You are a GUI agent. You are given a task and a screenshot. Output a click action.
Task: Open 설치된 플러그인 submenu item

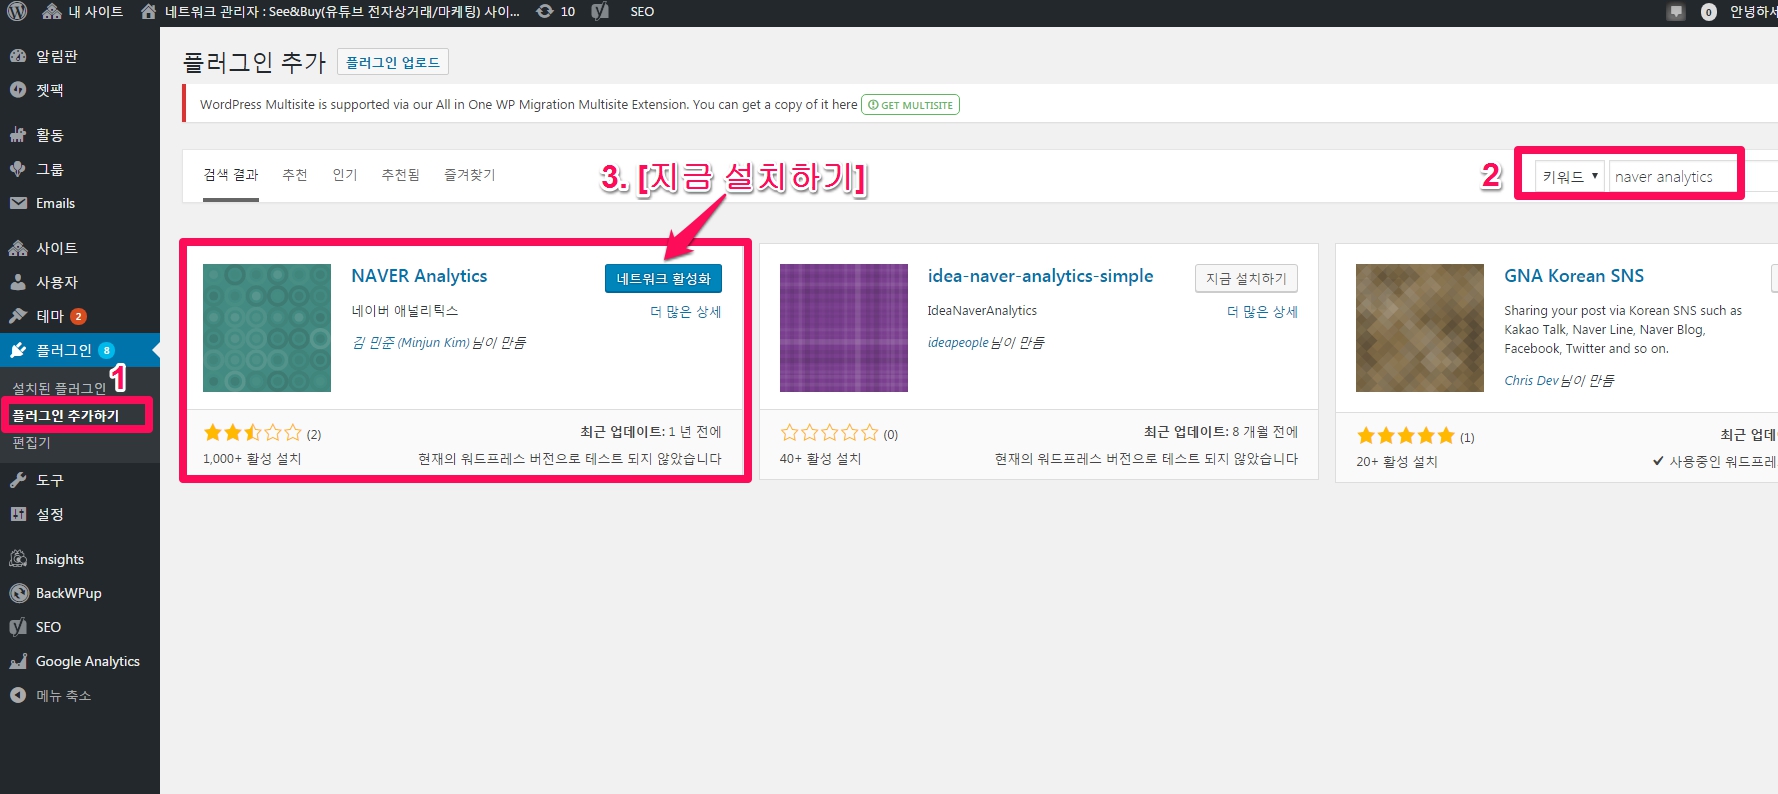click(x=59, y=388)
